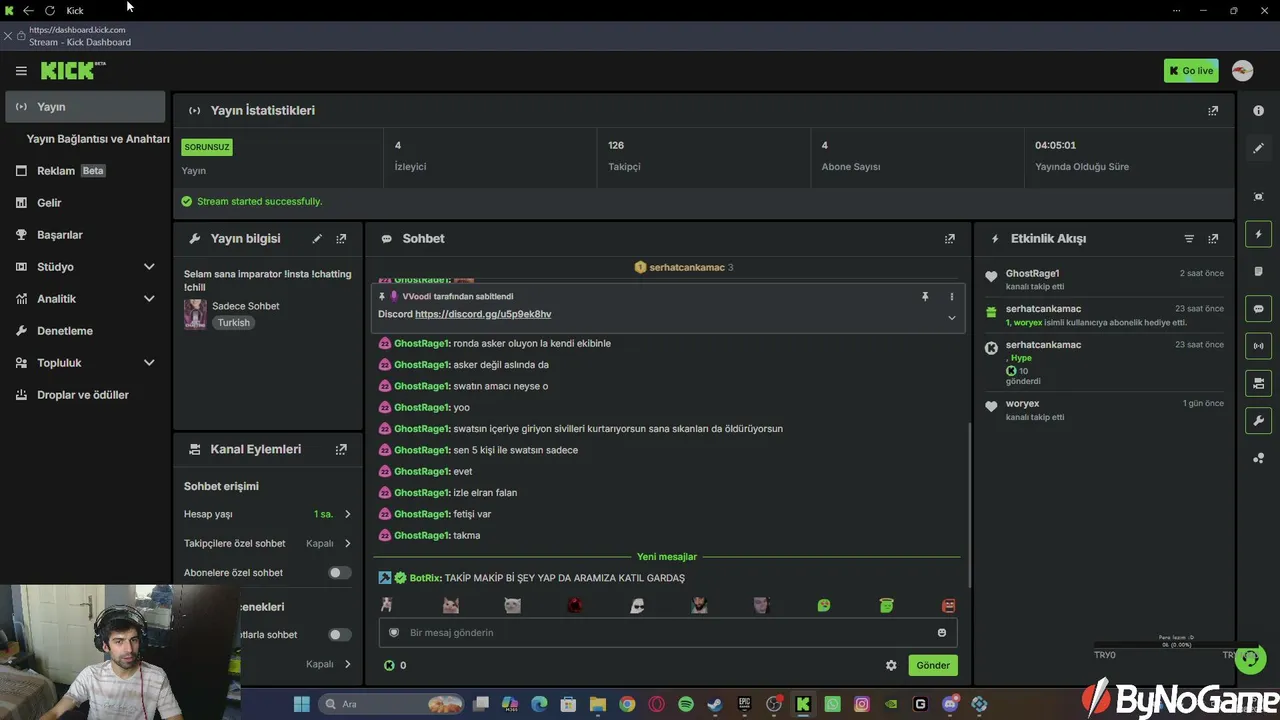
Task: Toggle Abonelere özel sohbet switch
Action: point(340,573)
